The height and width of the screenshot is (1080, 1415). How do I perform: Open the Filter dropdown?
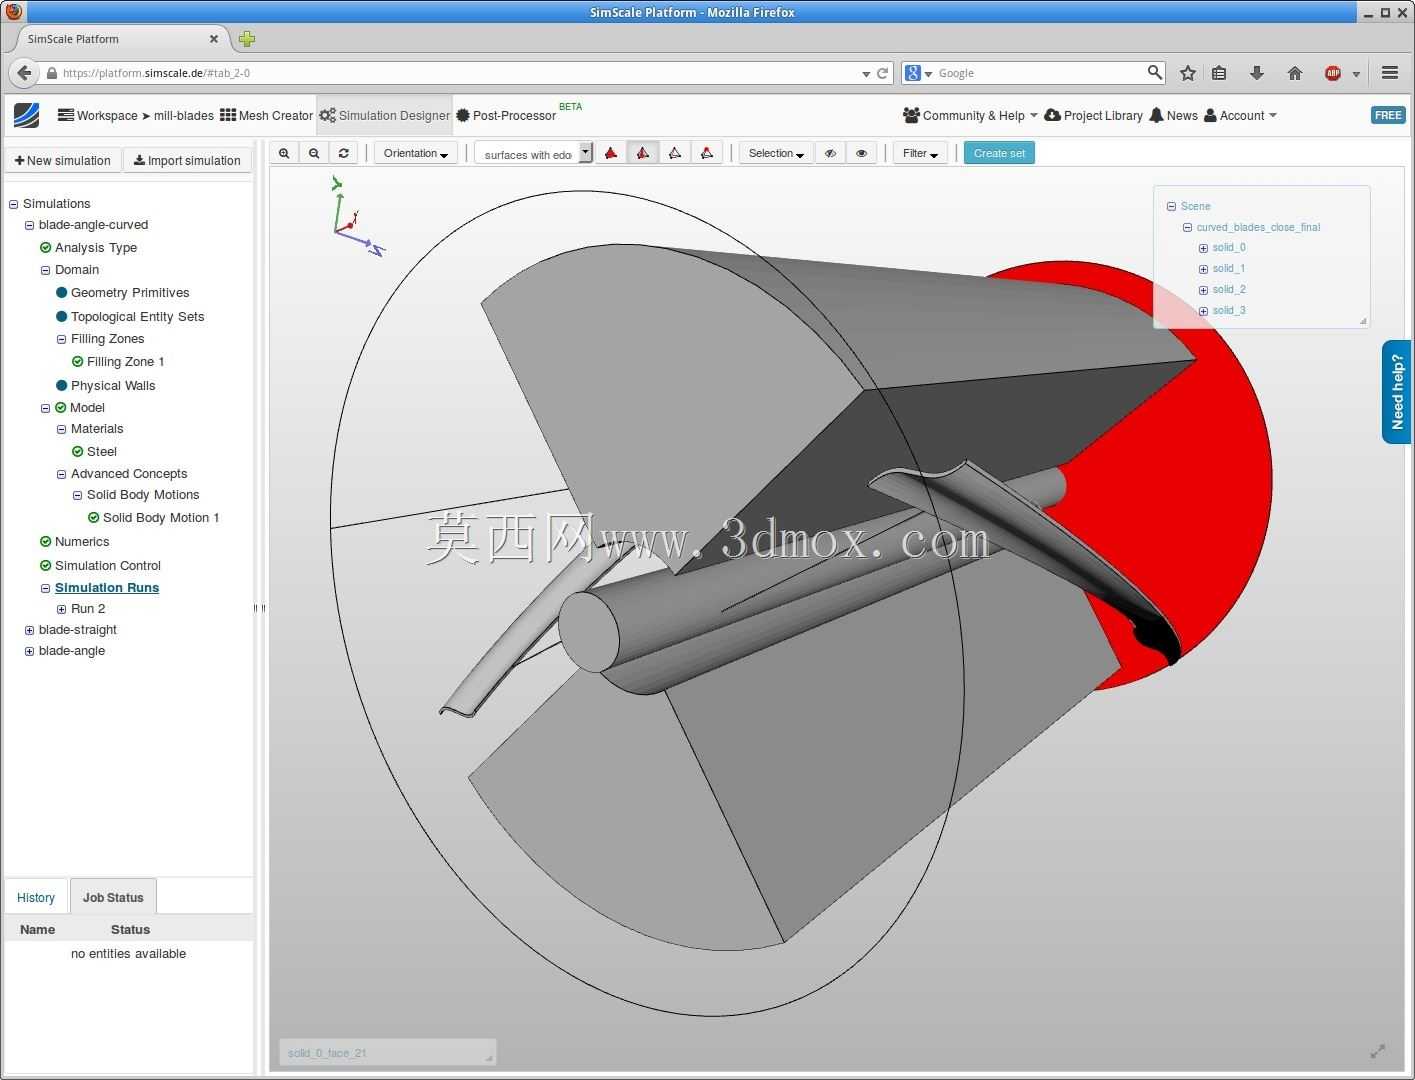[x=920, y=153]
